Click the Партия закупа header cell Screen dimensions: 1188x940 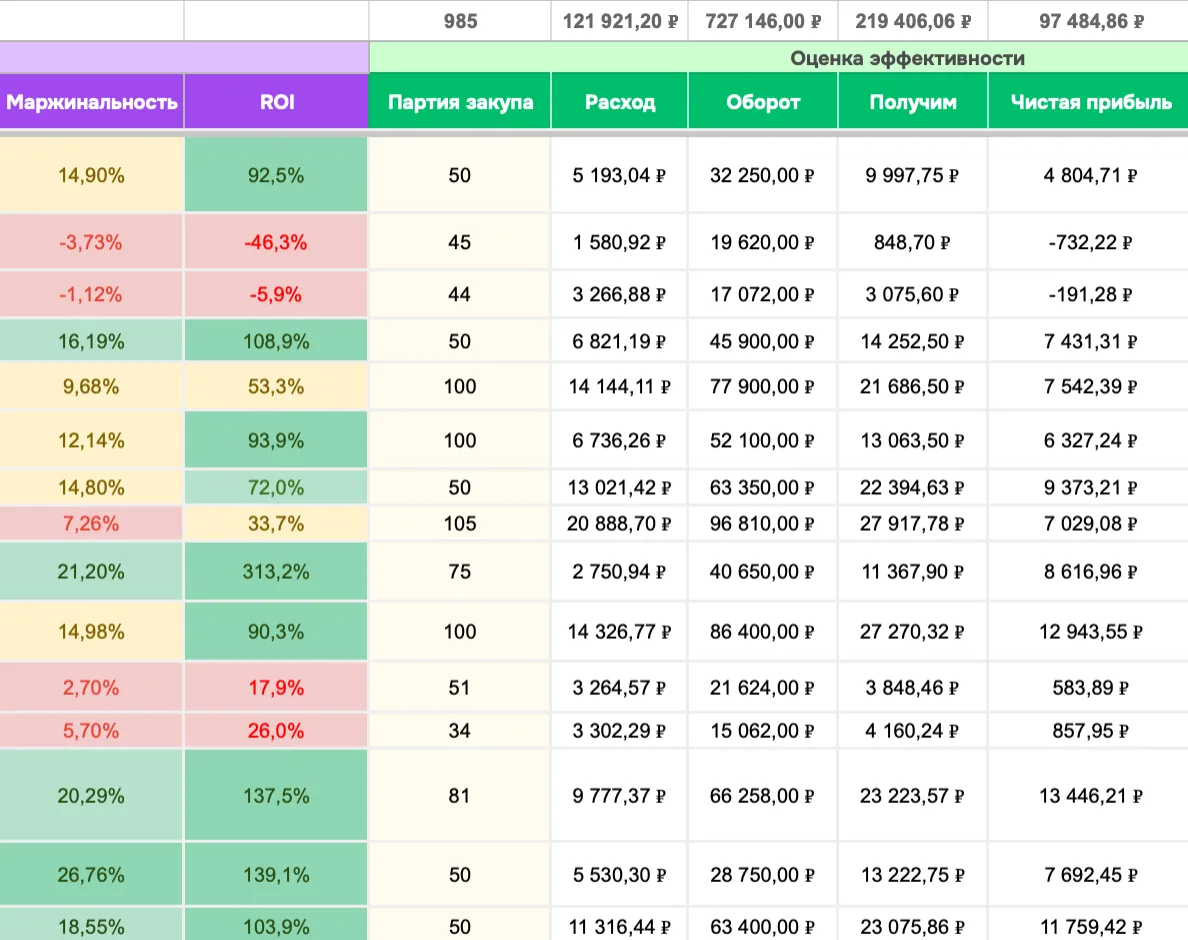point(460,101)
